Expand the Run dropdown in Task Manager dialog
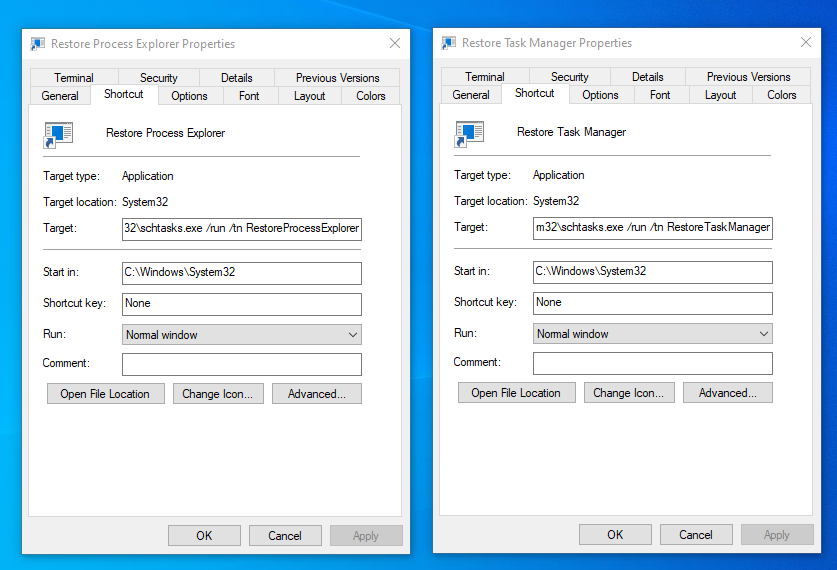 click(653, 334)
